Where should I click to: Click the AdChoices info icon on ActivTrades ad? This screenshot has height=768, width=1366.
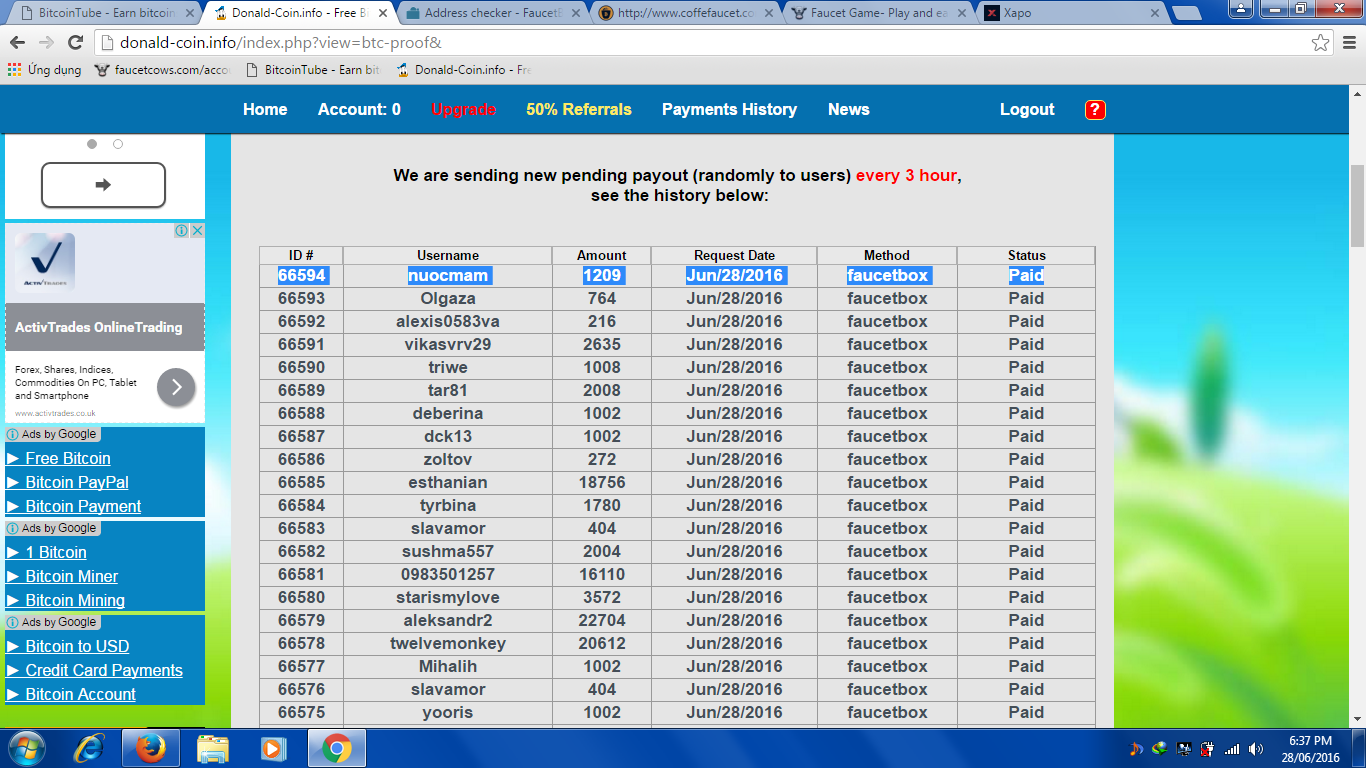click(x=182, y=230)
